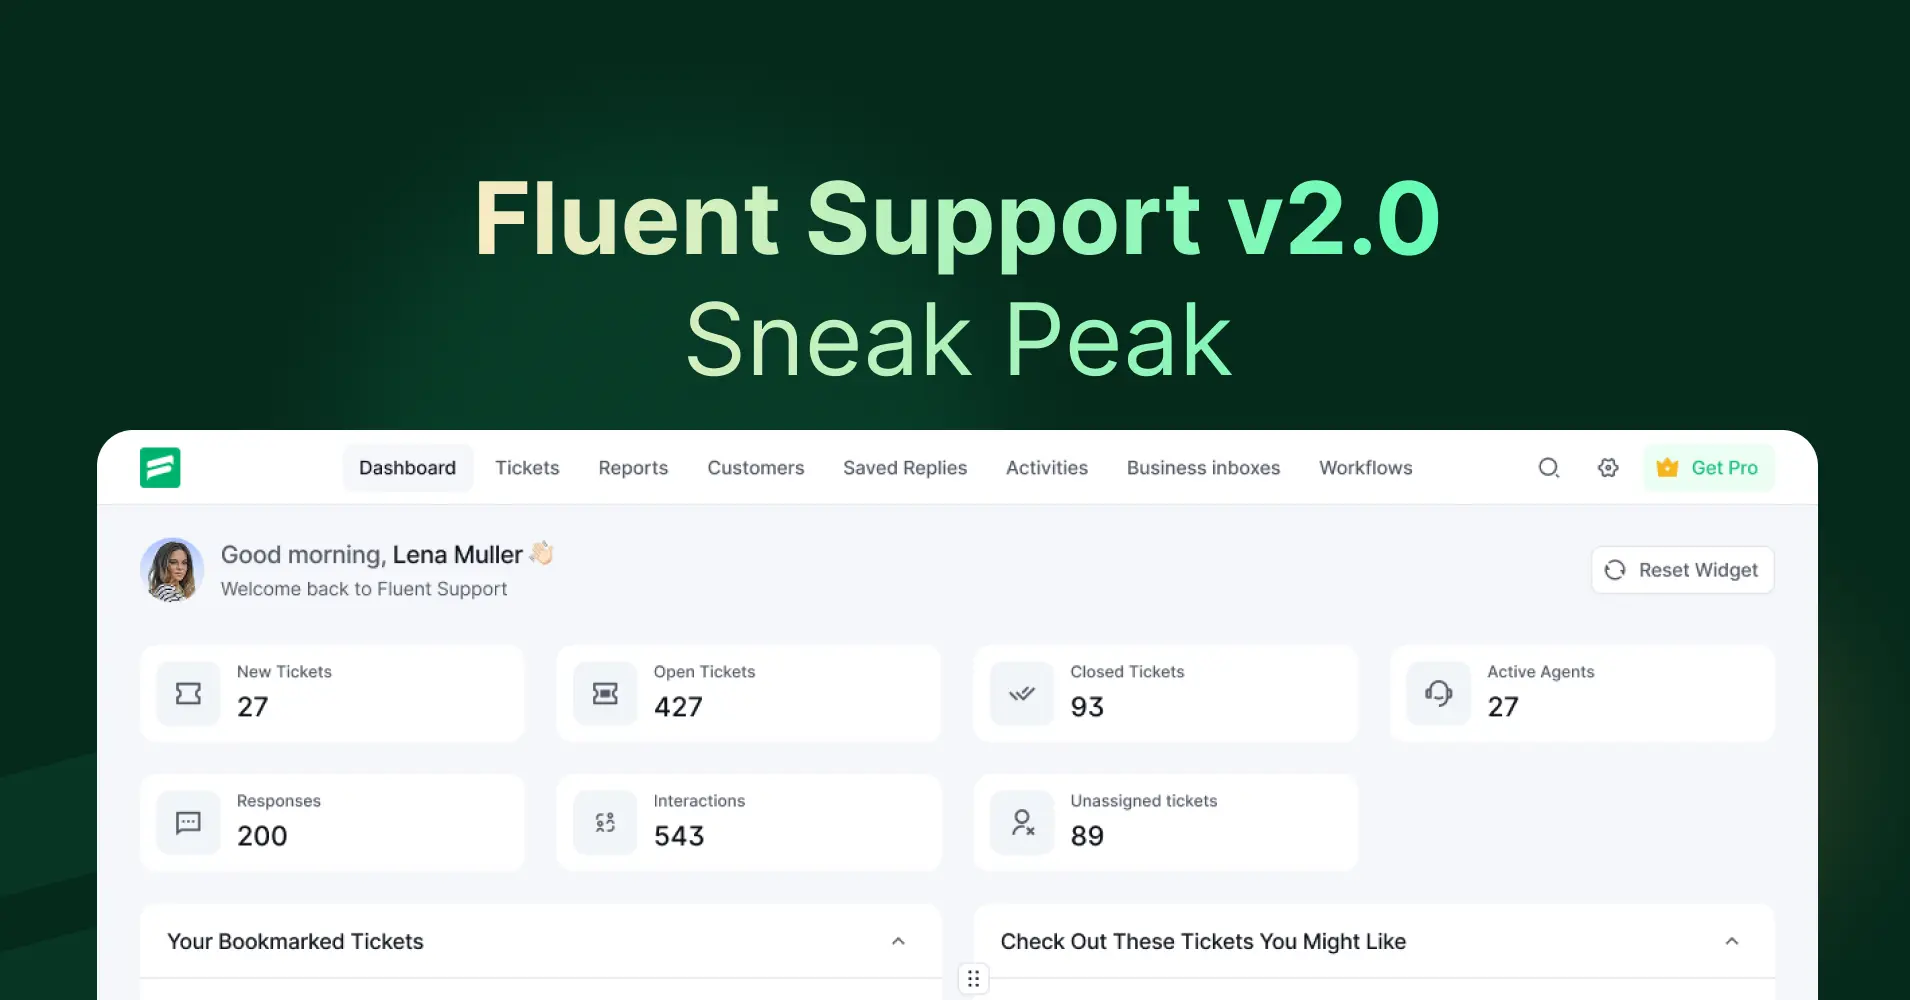Click the Closed Tickets double-check icon
This screenshot has width=1910, height=1000.
(x=1022, y=693)
